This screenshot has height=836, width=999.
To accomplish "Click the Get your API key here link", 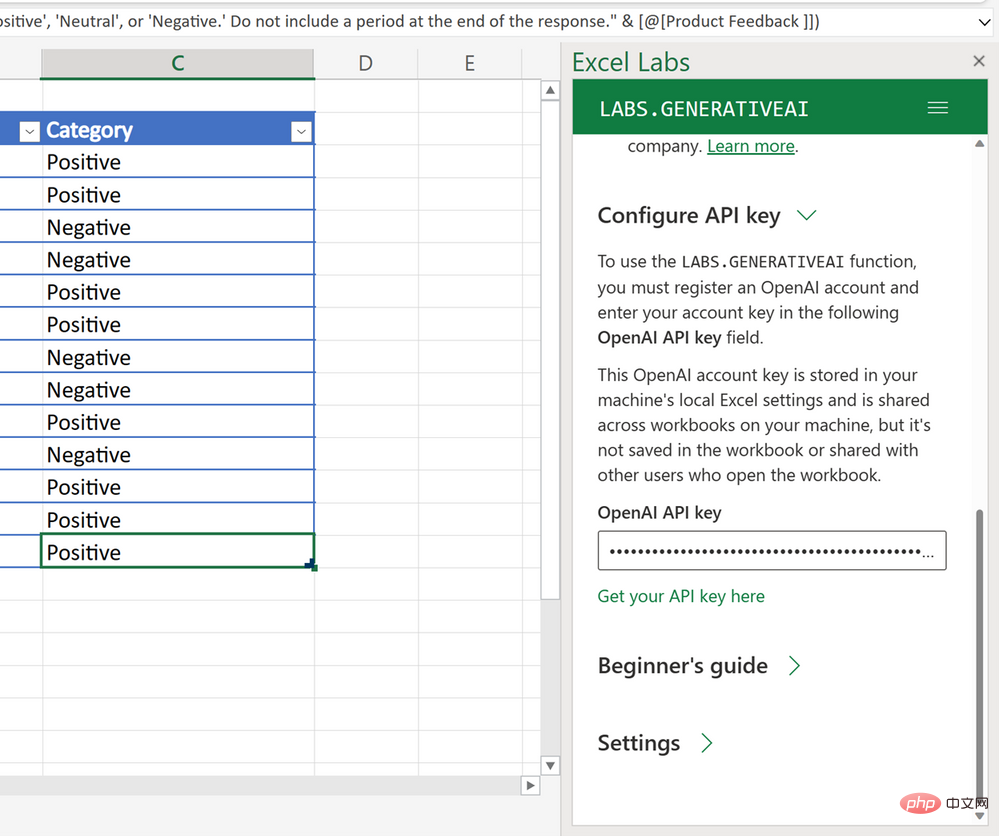I will (x=681, y=595).
